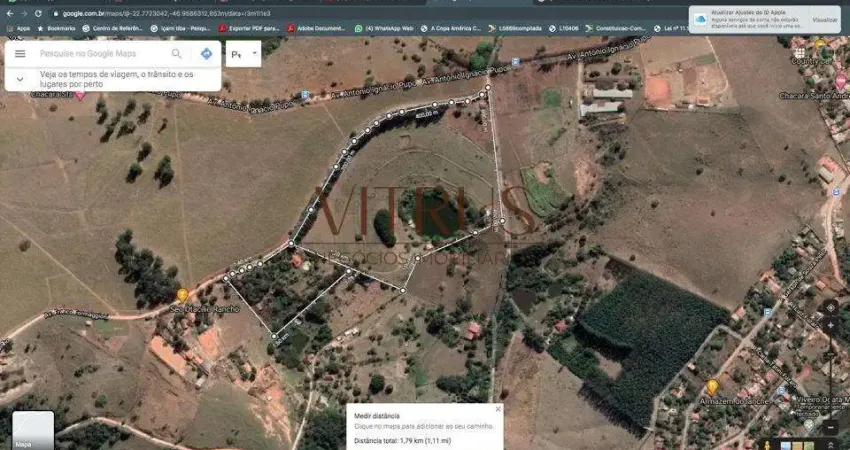Click the zoom out minus button
The width and height of the screenshot is (850, 450).
[830, 427]
